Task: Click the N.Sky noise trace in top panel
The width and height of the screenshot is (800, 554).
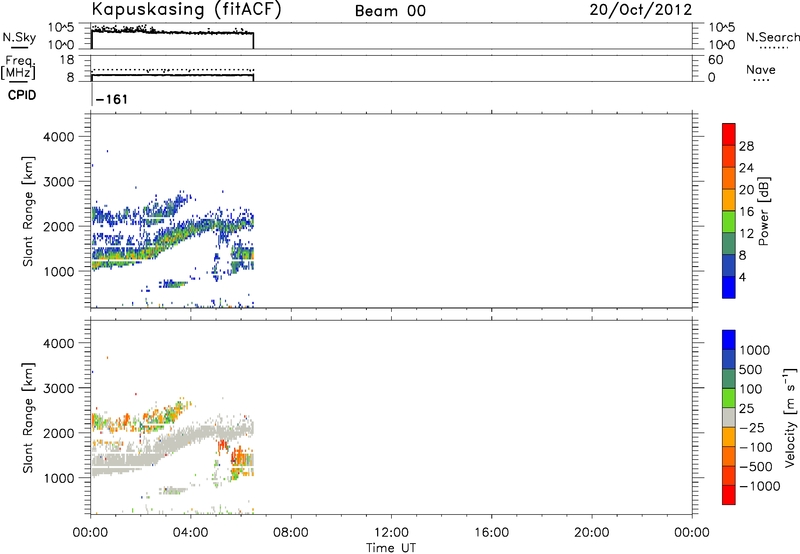Action: click(x=172, y=32)
